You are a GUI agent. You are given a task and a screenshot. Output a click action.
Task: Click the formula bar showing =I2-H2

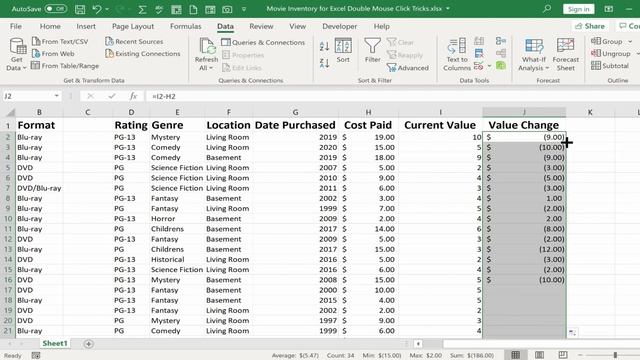pos(392,96)
